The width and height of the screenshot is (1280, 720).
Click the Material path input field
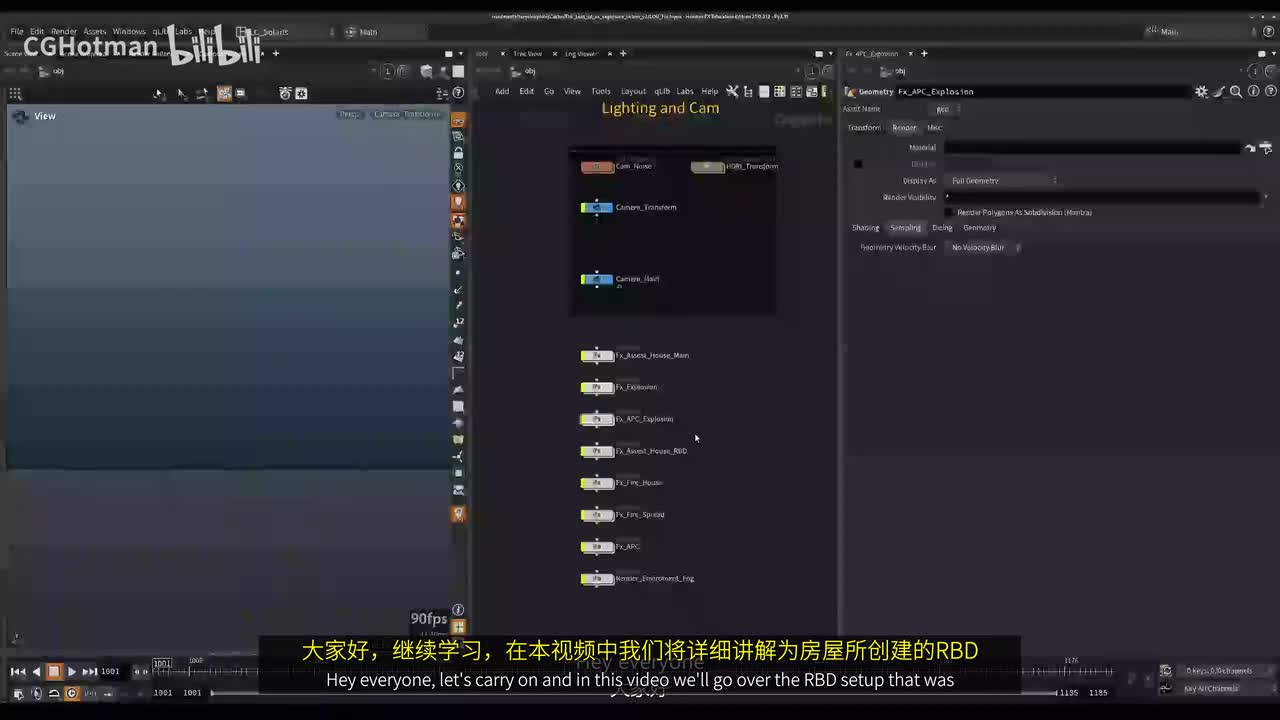1091,148
